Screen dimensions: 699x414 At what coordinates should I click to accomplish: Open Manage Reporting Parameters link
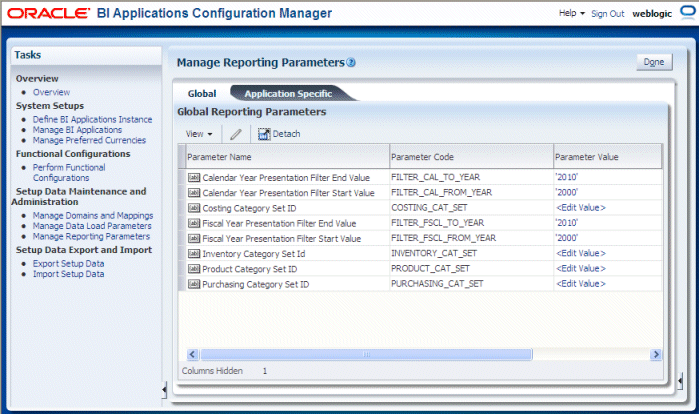[91, 236]
